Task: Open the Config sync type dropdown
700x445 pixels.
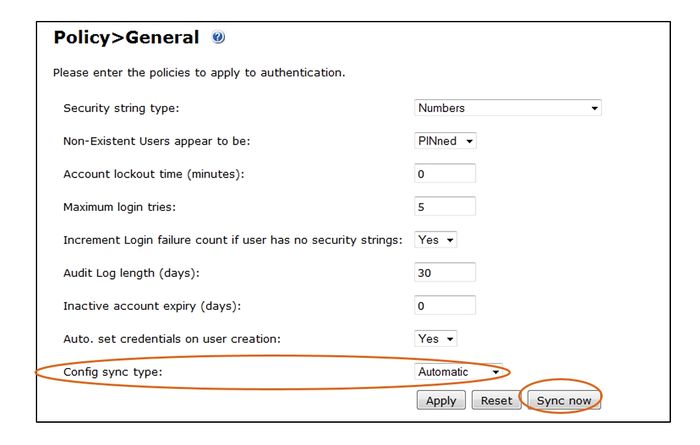Action: coord(458,372)
